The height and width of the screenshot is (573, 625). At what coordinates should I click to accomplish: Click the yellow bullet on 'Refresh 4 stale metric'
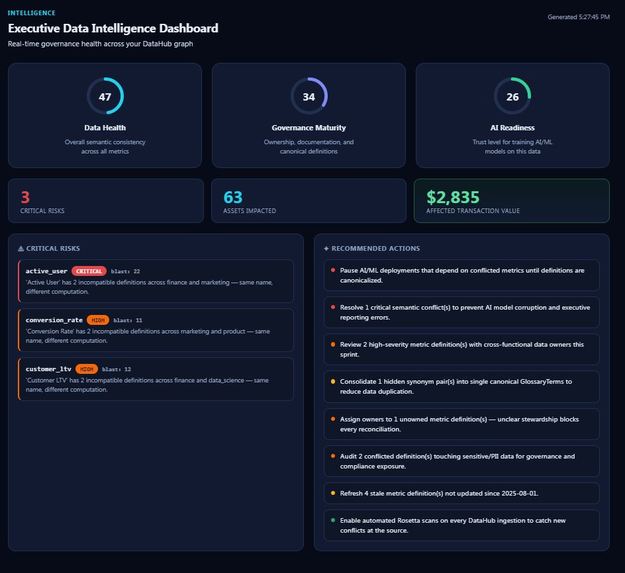333,493
